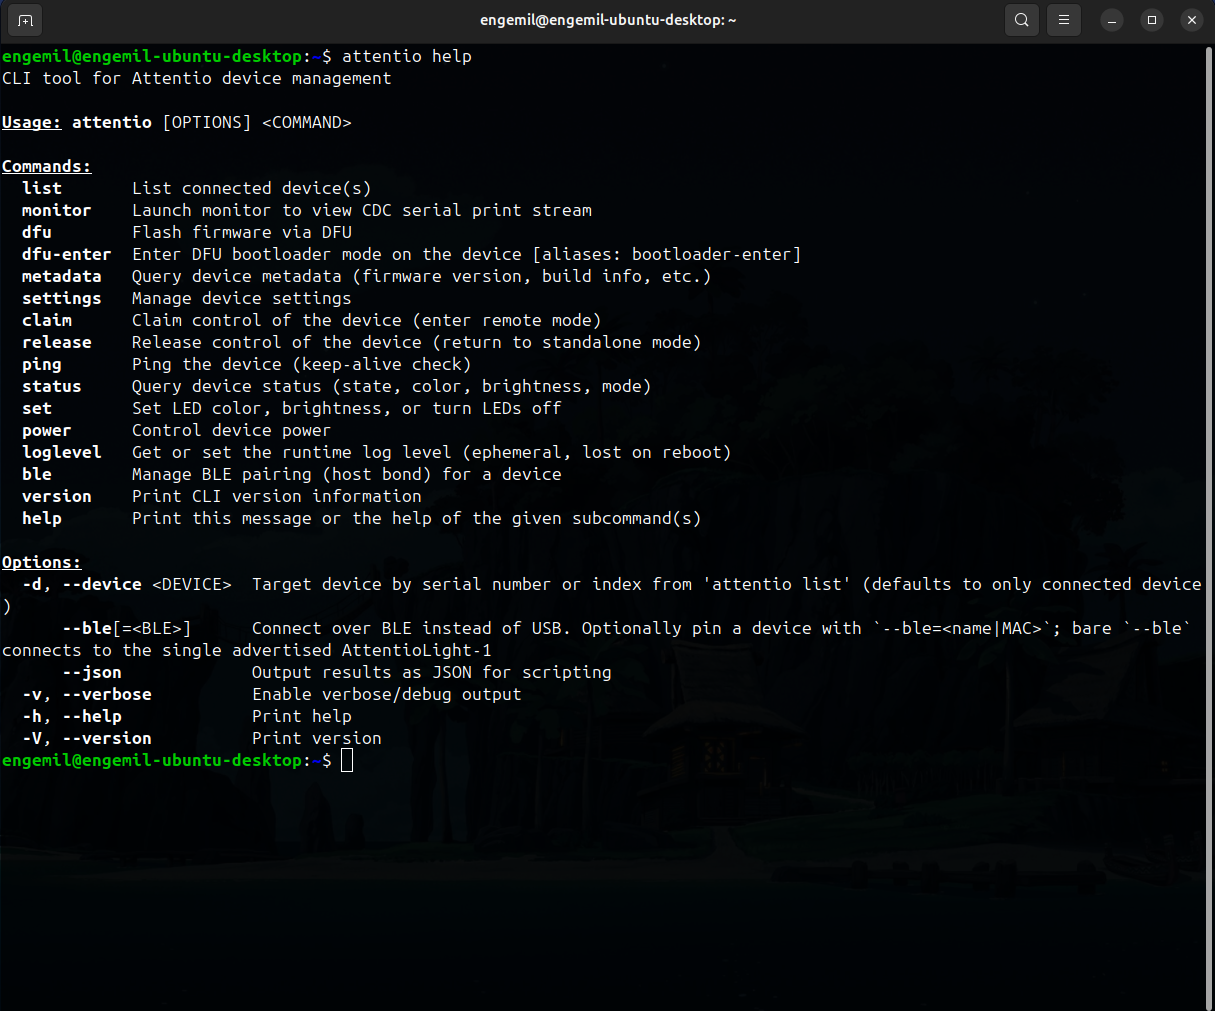Viewport: 1215px width, 1011px height.
Task: Click the 'help' command name in list
Action: point(42,519)
